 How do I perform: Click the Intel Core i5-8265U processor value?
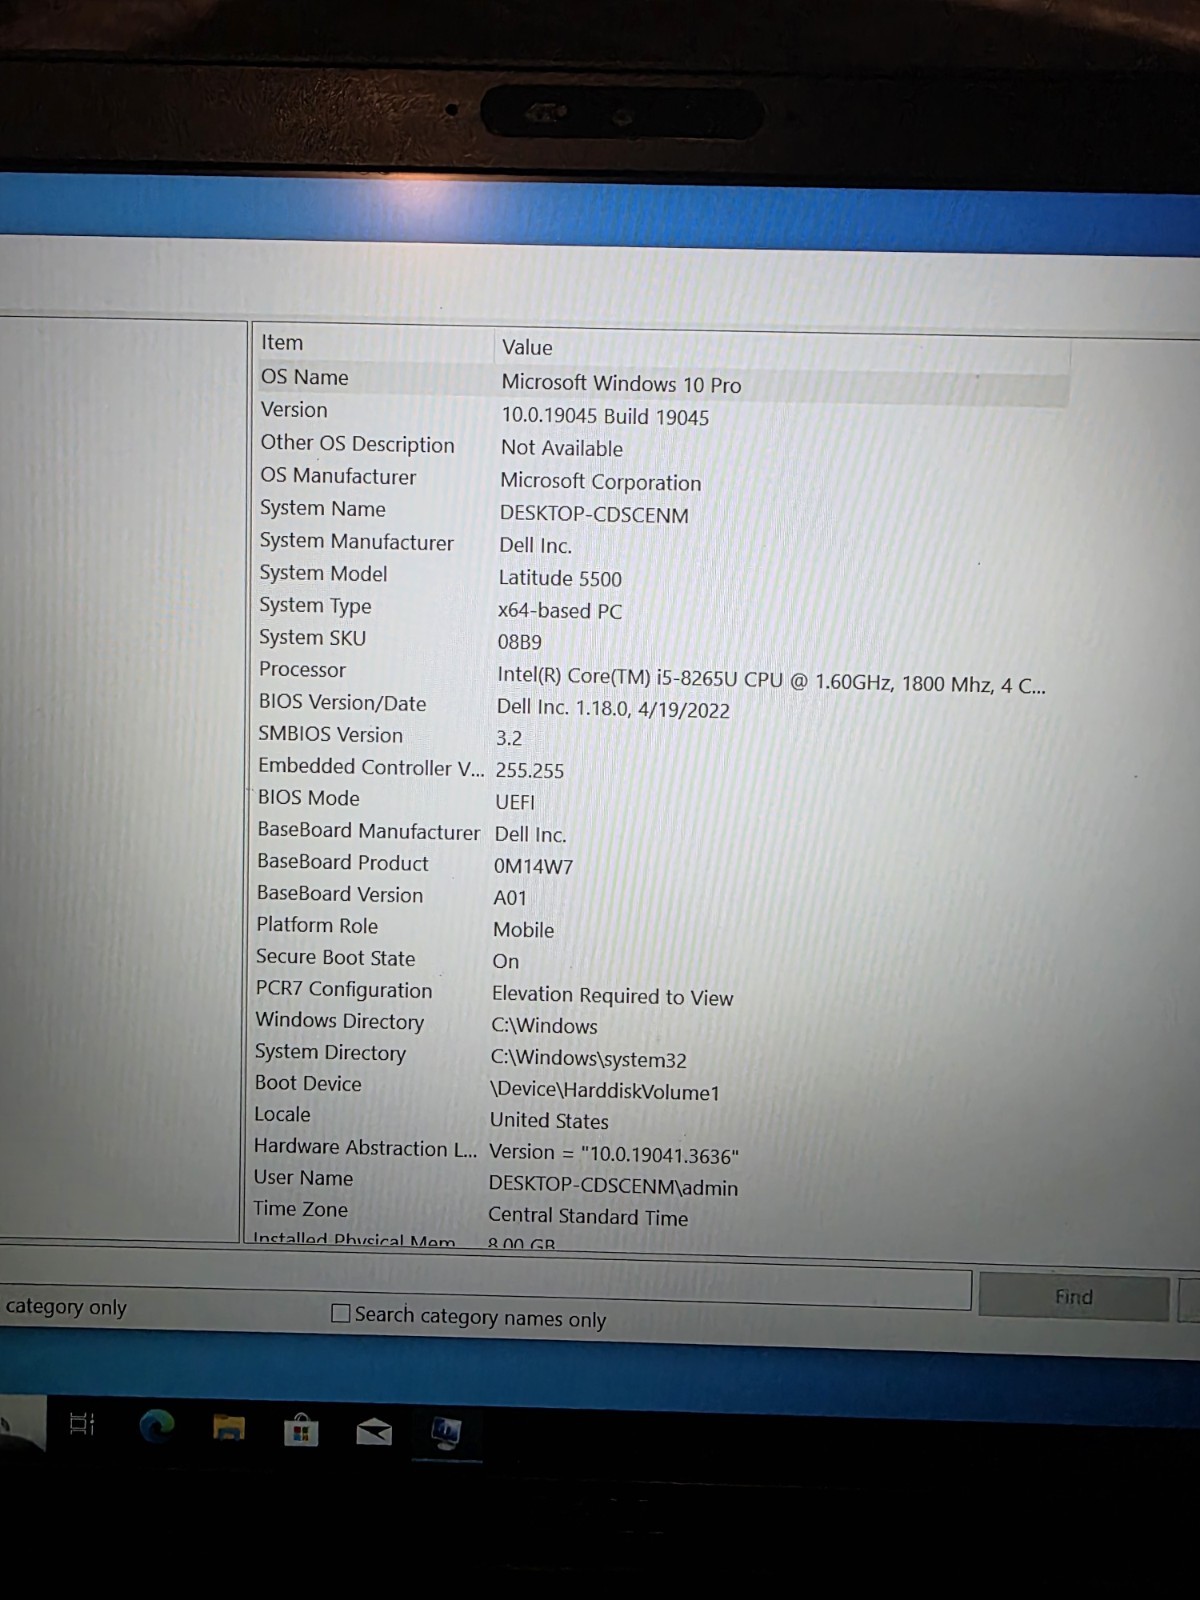(771, 681)
